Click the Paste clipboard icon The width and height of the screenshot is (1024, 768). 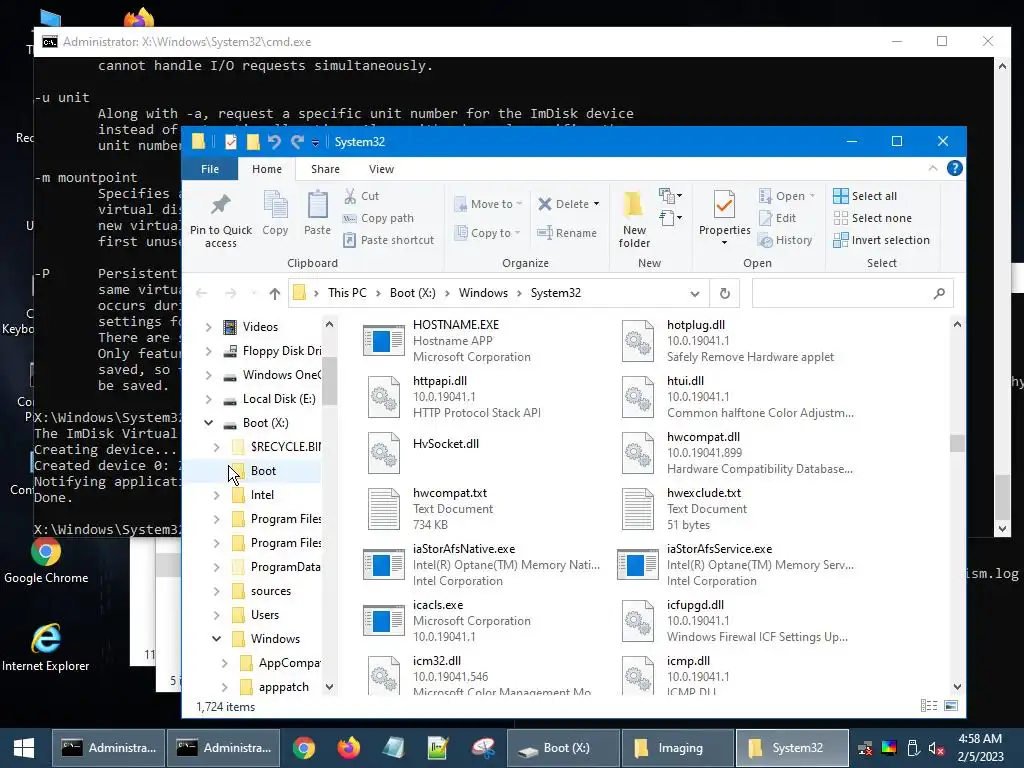(317, 213)
